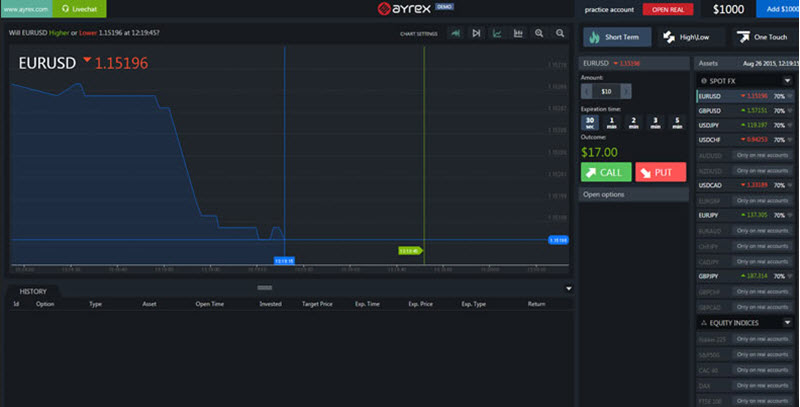800x407 pixels.
Task: Collapse EQUITY INDICES asset group
Action: coord(787,322)
